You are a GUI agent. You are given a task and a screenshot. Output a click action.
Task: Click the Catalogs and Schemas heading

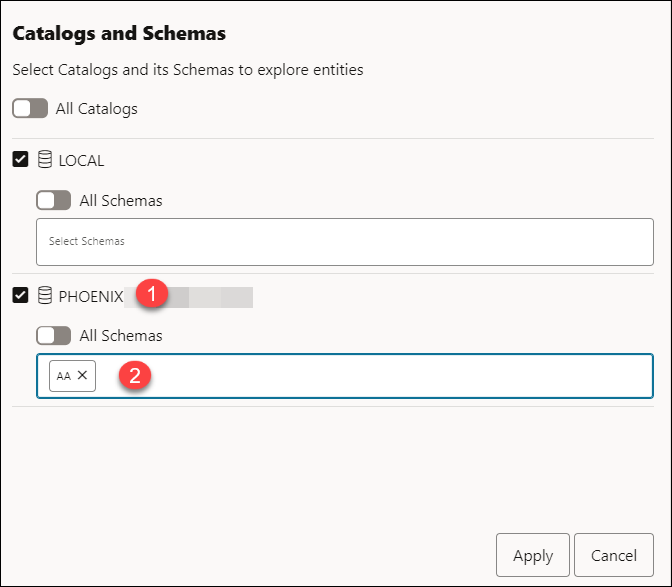click(x=119, y=34)
